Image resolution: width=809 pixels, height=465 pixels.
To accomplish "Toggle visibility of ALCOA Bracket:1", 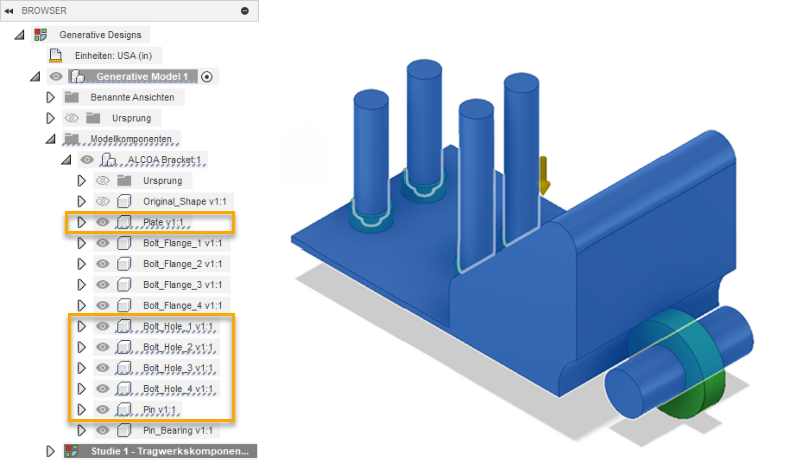I will click(x=87, y=160).
